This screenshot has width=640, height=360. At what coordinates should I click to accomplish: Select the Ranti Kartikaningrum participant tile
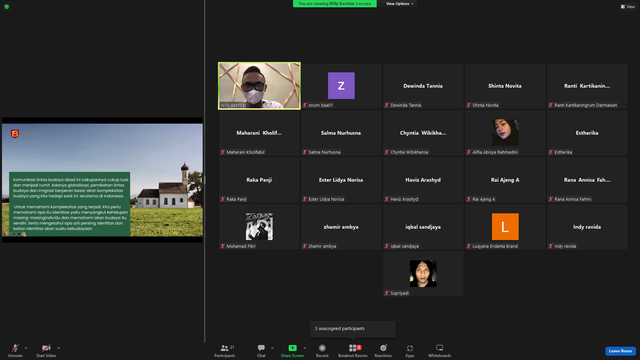pyautogui.click(x=587, y=86)
